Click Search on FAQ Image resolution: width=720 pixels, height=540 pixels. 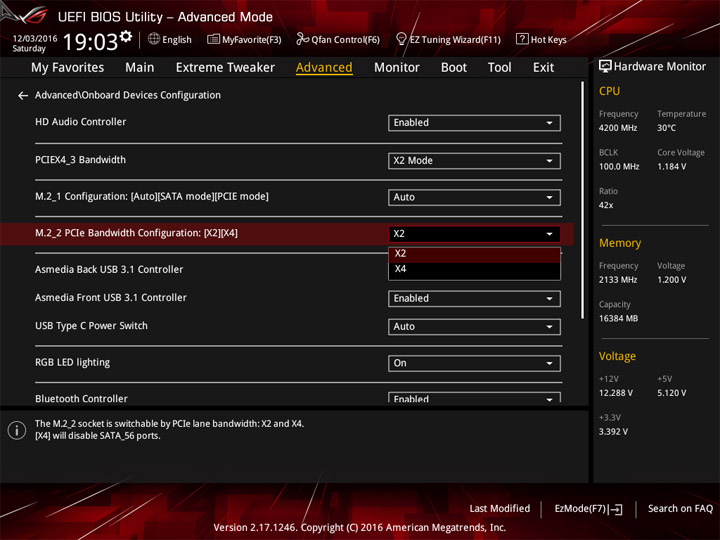tap(680, 509)
